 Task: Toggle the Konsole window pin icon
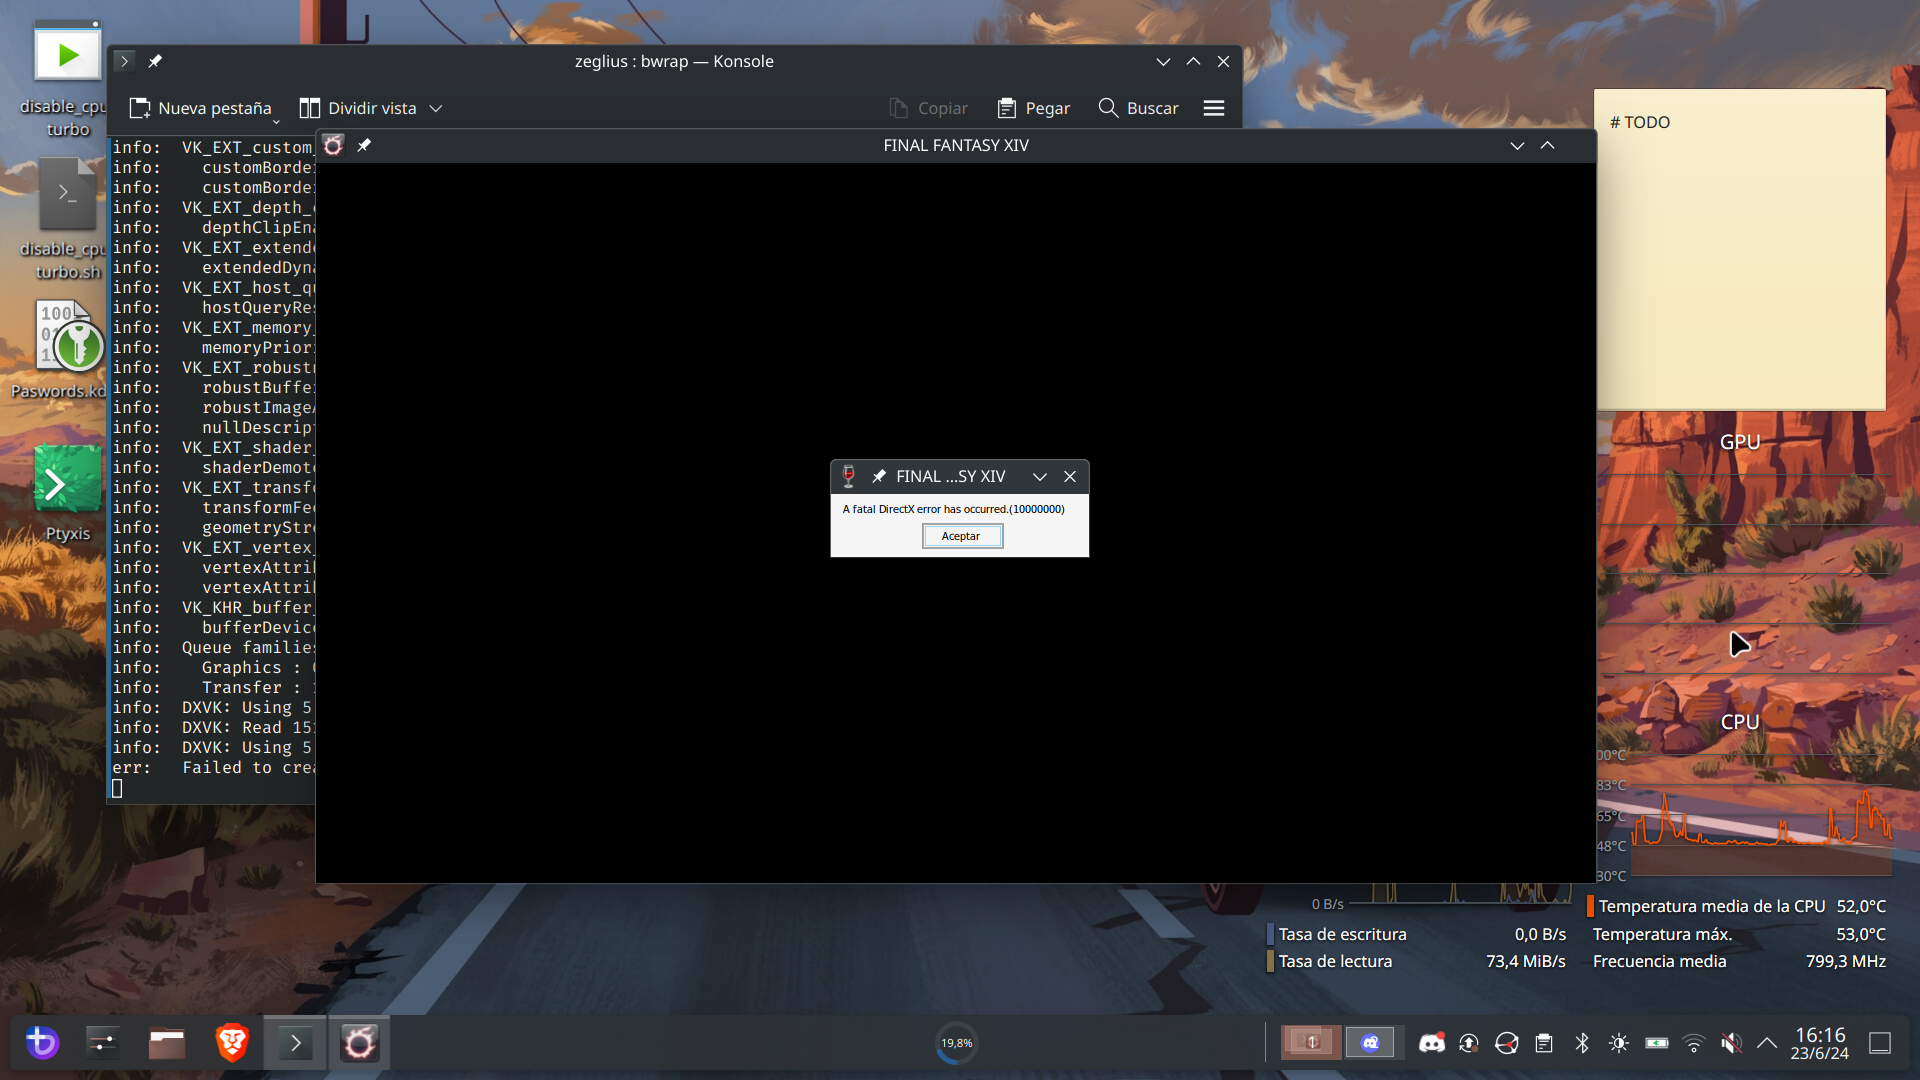coord(155,62)
